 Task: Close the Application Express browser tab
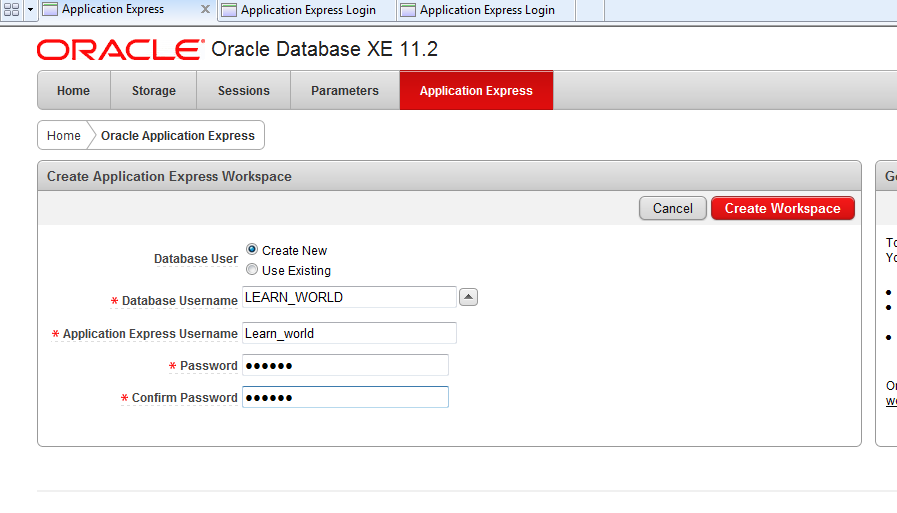point(205,10)
